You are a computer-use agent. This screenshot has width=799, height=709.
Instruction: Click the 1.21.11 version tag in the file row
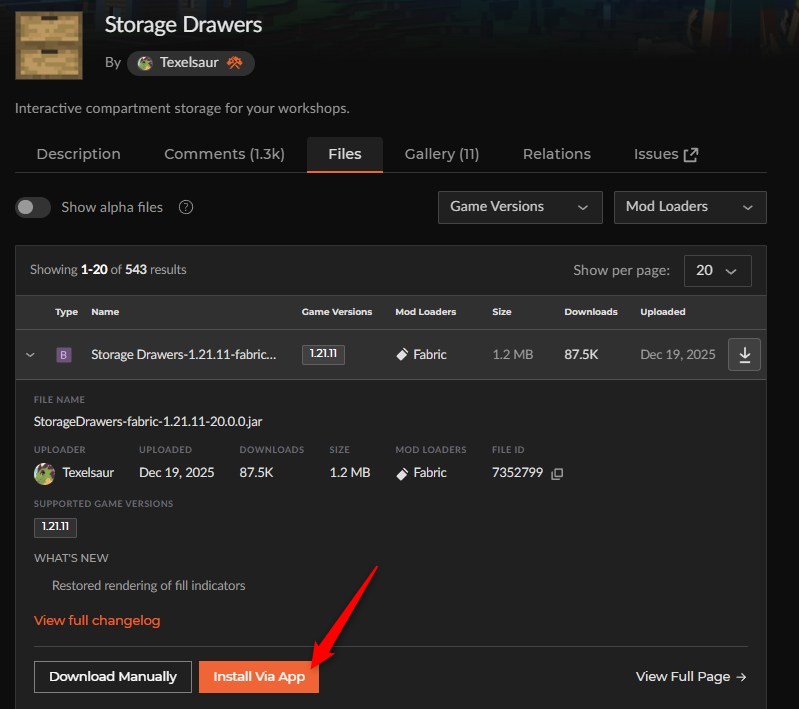click(323, 354)
